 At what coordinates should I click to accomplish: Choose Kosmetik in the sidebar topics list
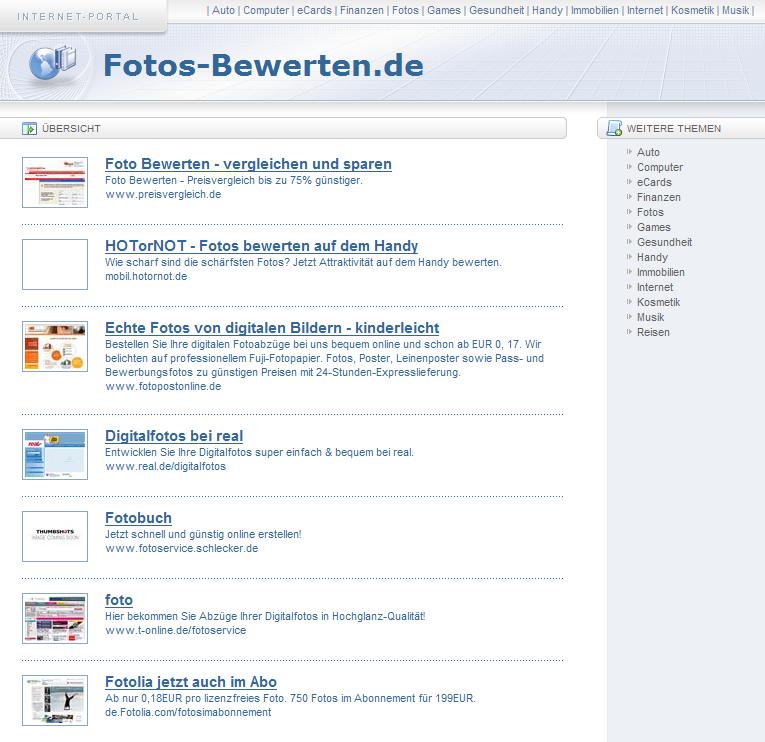658,302
